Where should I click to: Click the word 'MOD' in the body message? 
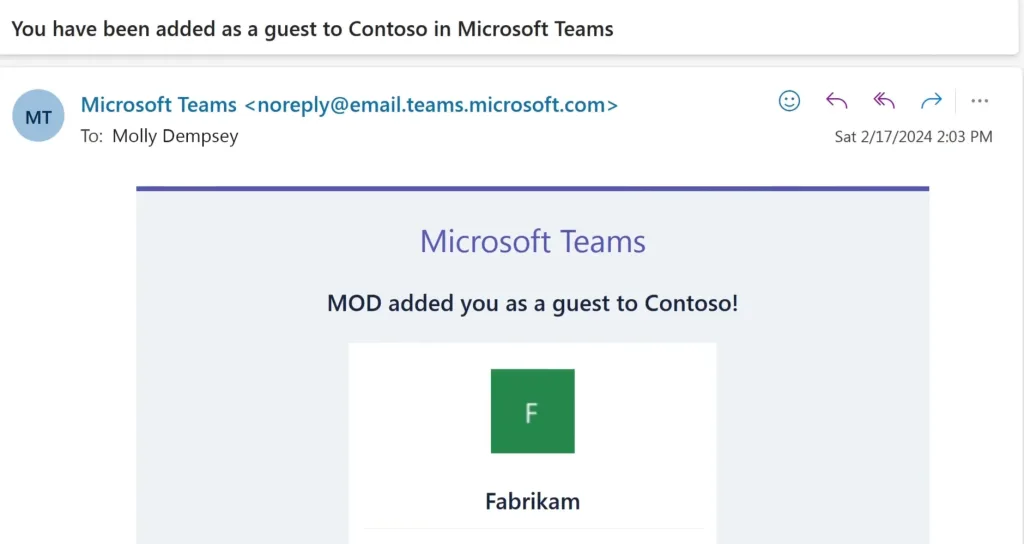[354, 302]
